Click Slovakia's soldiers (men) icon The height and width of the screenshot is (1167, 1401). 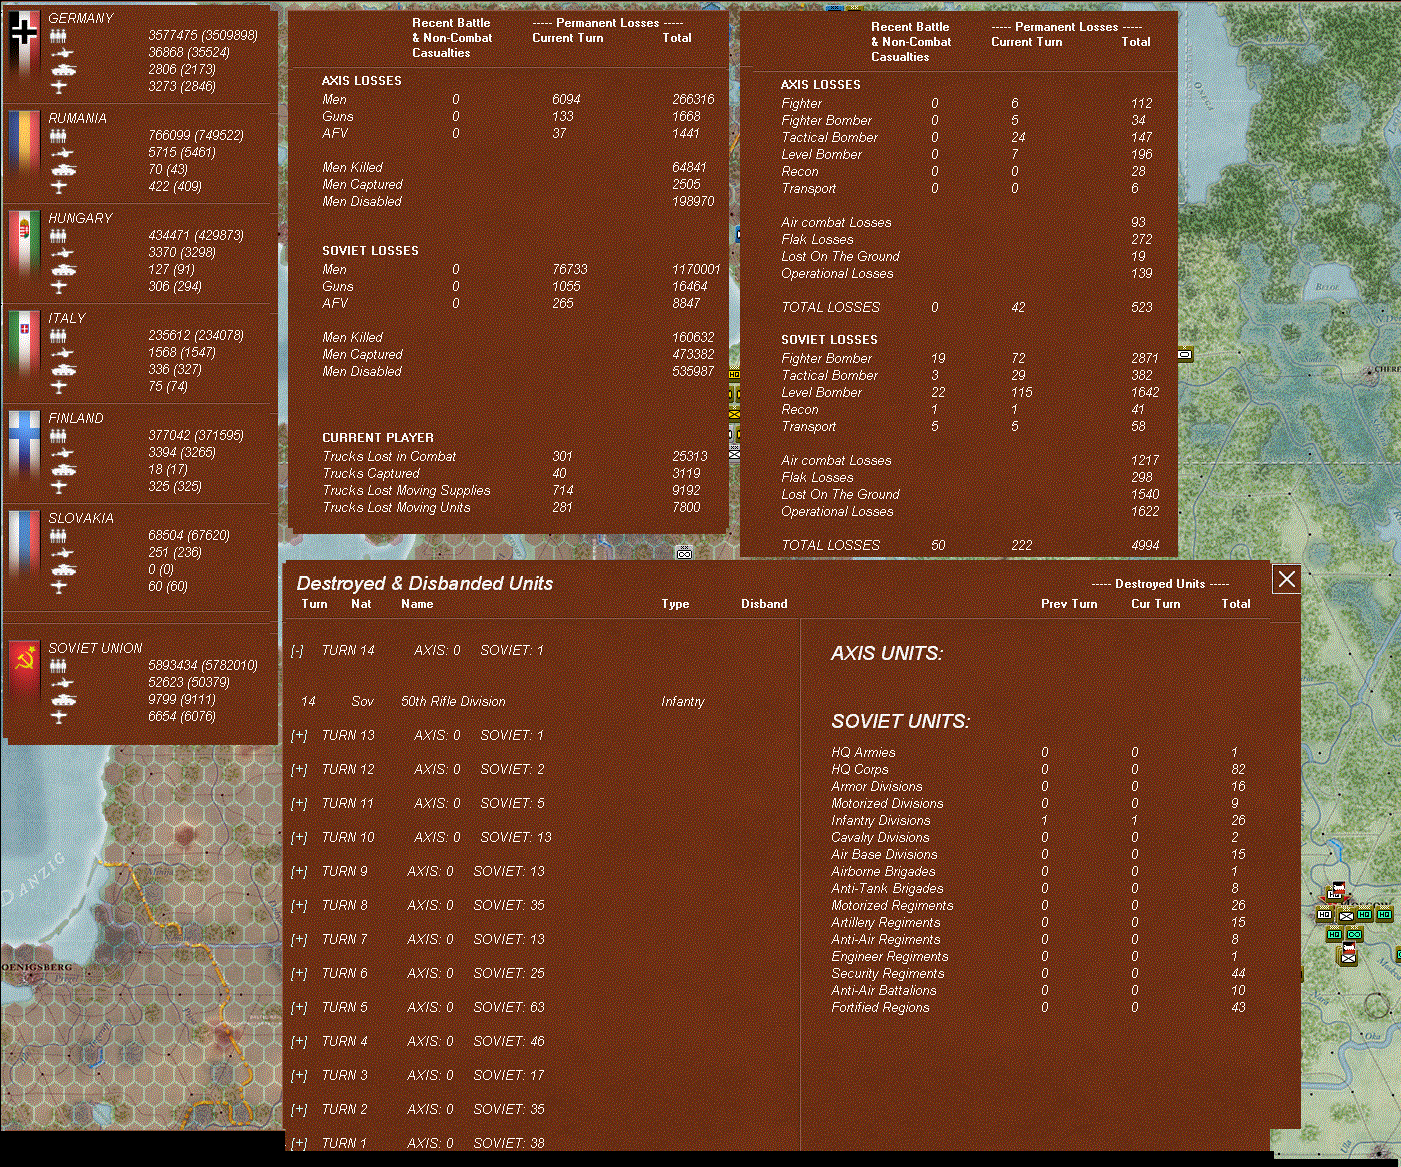coord(59,536)
